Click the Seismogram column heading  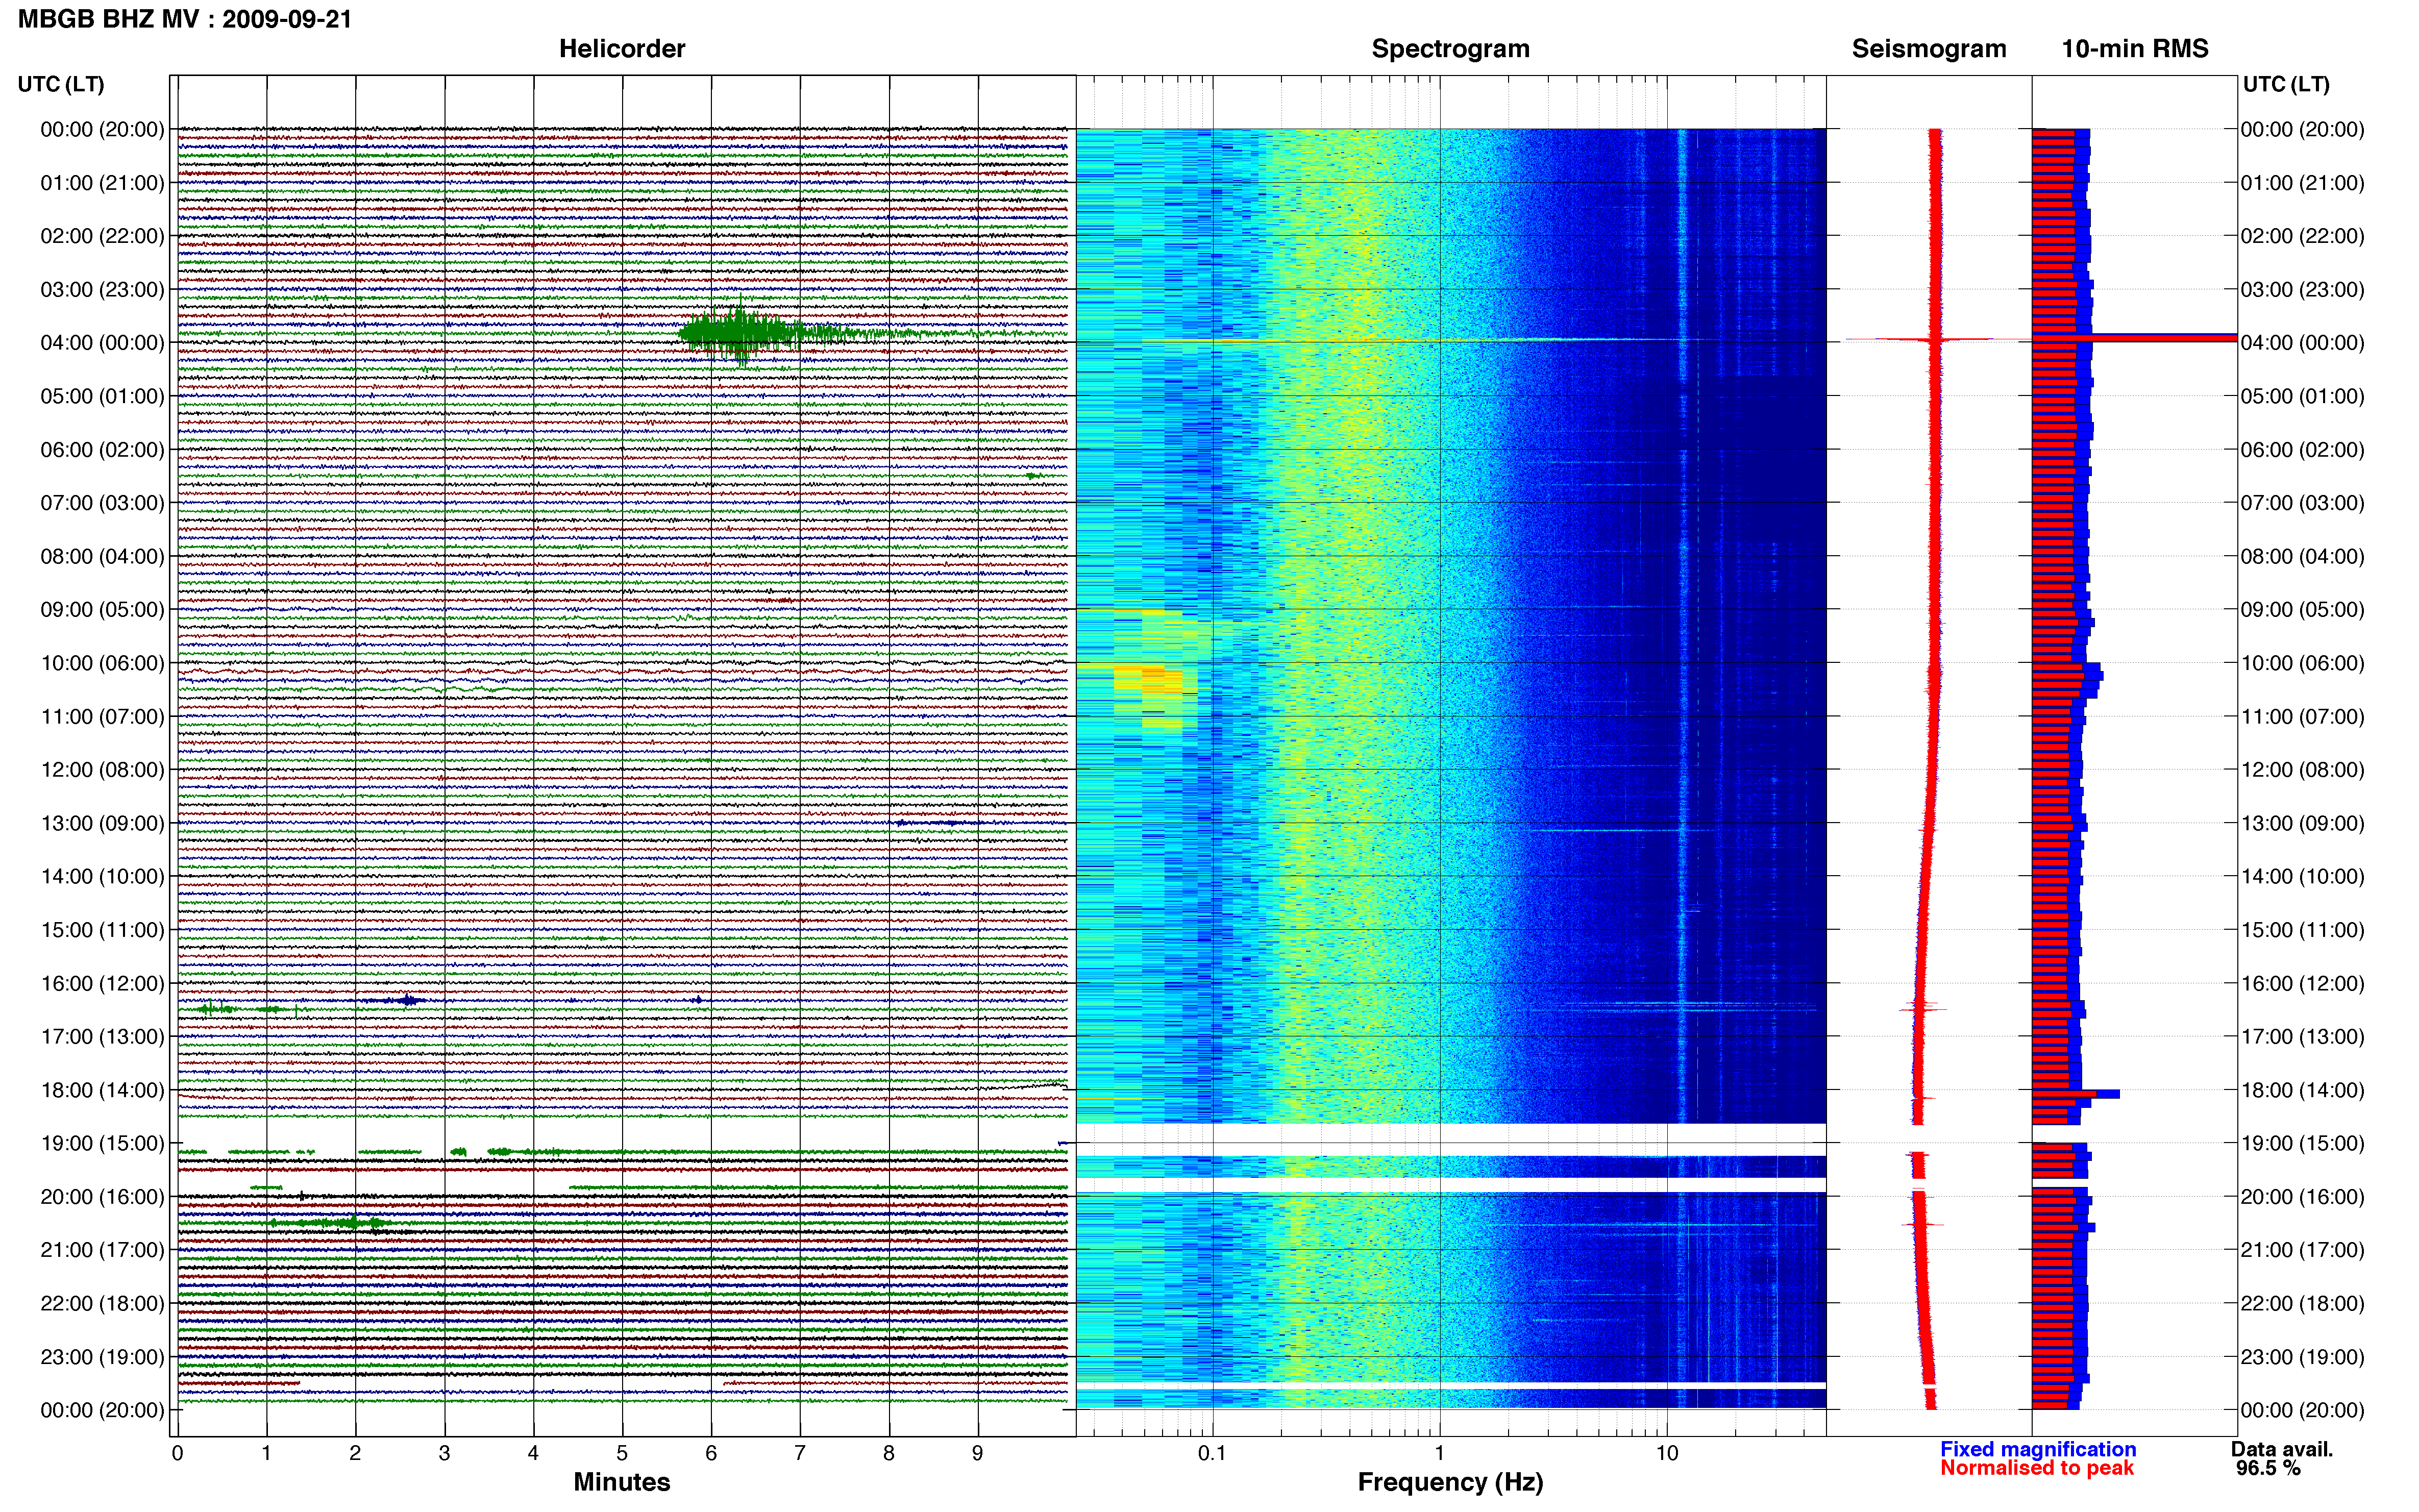coord(1929,49)
